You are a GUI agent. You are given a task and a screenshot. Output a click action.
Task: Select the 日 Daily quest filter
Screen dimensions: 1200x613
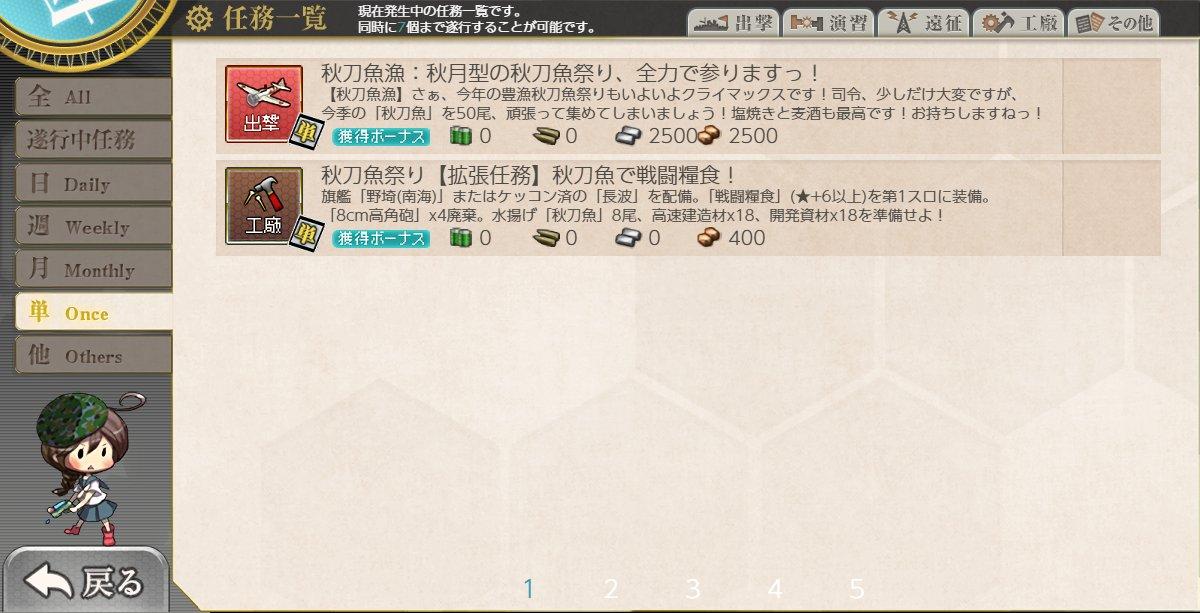[93, 184]
